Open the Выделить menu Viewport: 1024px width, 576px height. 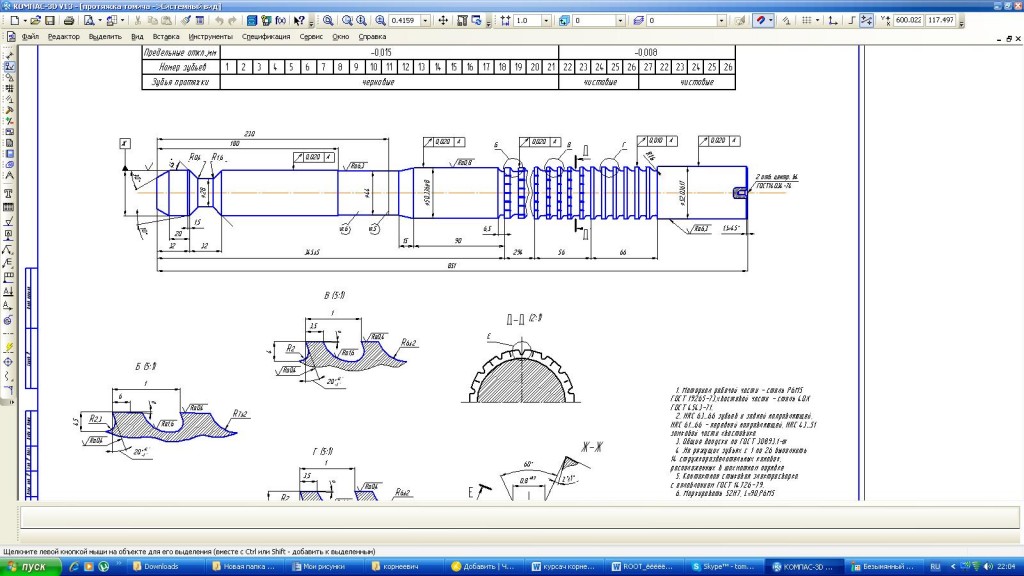pos(105,37)
